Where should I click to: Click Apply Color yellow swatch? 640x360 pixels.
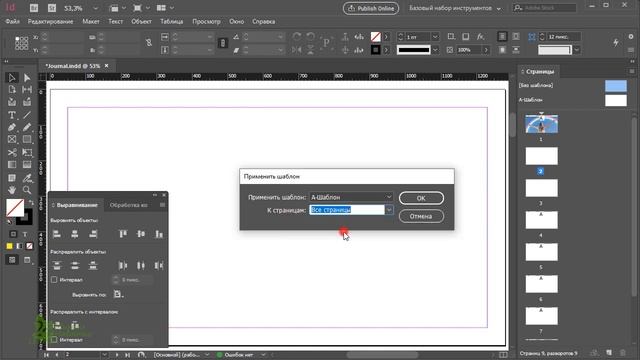[9, 246]
